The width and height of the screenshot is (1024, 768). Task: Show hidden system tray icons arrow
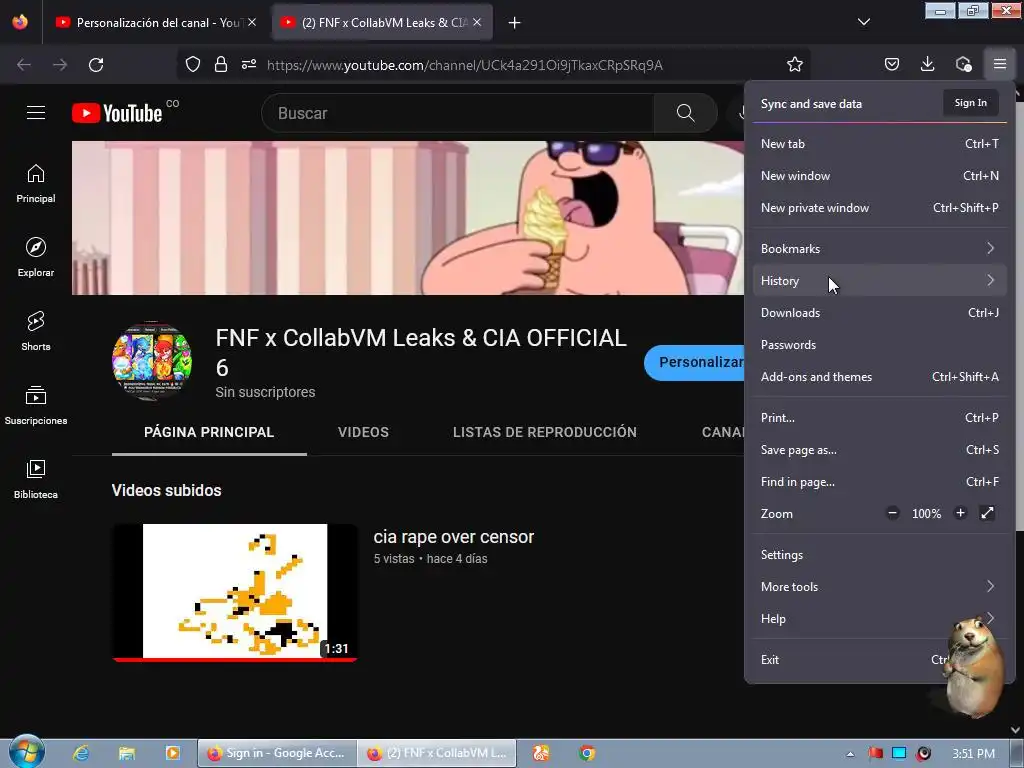click(850, 754)
